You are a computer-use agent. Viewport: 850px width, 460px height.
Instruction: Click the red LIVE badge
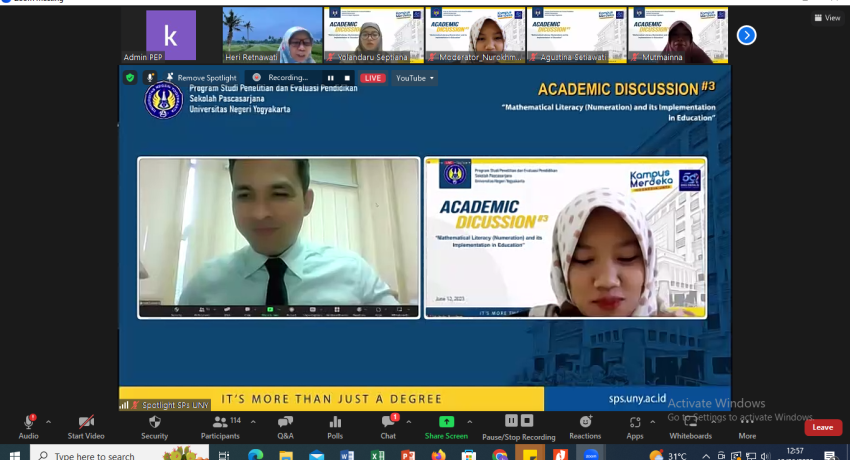373,78
